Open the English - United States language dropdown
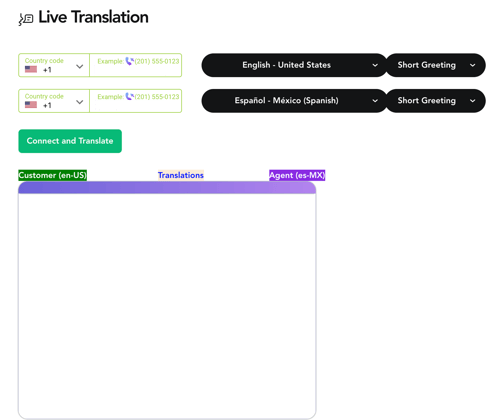 [294, 65]
